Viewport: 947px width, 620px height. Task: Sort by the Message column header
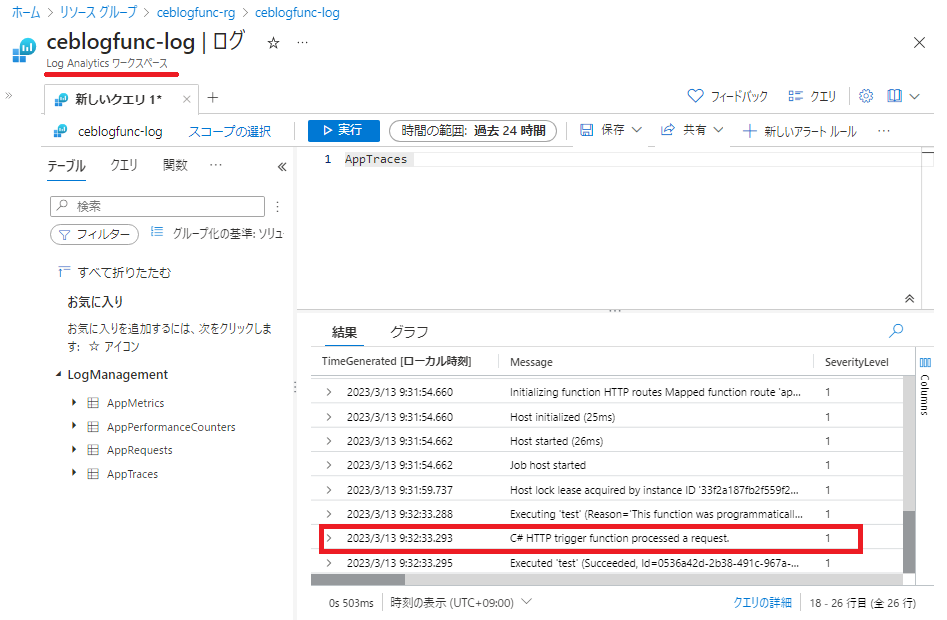[x=531, y=362]
